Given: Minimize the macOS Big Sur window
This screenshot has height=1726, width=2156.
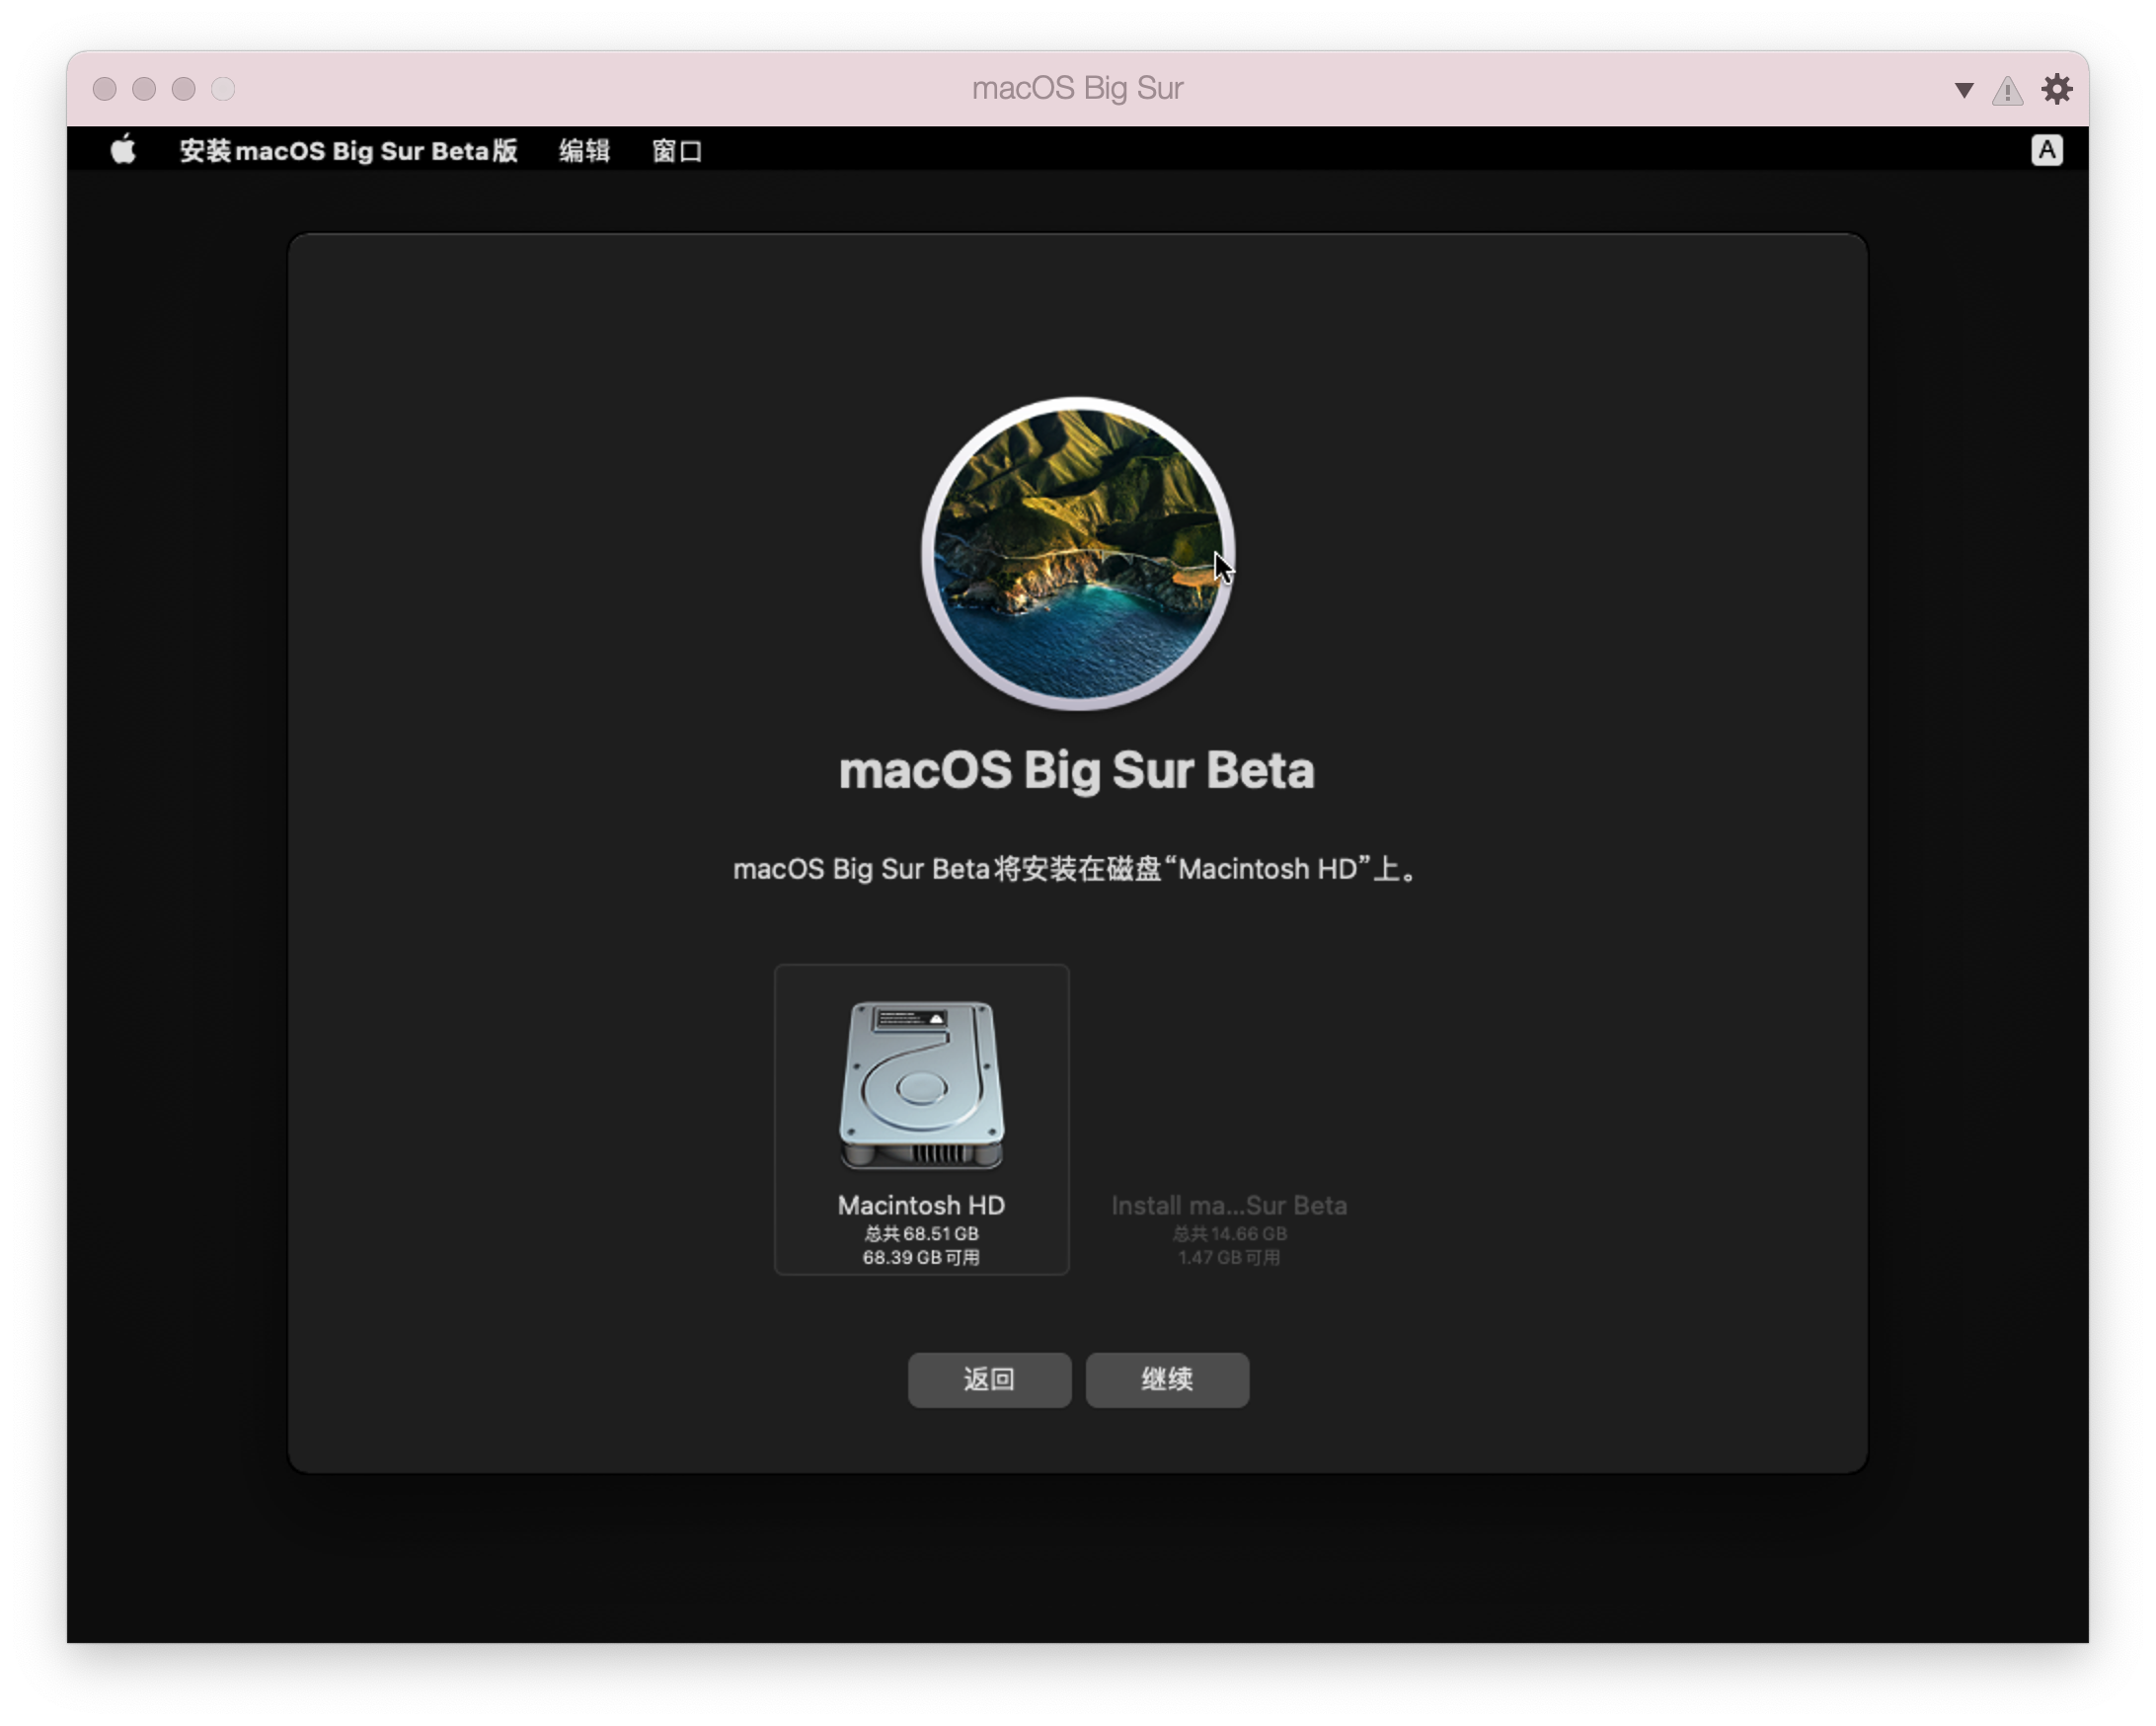Looking at the screenshot, I should (x=144, y=89).
